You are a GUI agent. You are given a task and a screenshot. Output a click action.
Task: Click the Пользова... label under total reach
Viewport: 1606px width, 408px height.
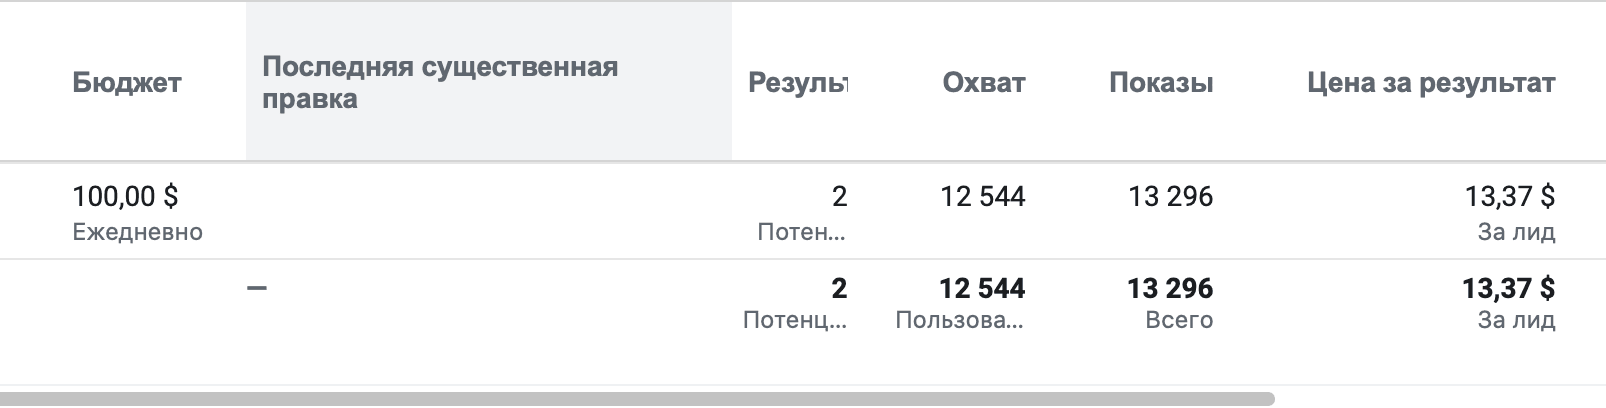click(x=960, y=320)
